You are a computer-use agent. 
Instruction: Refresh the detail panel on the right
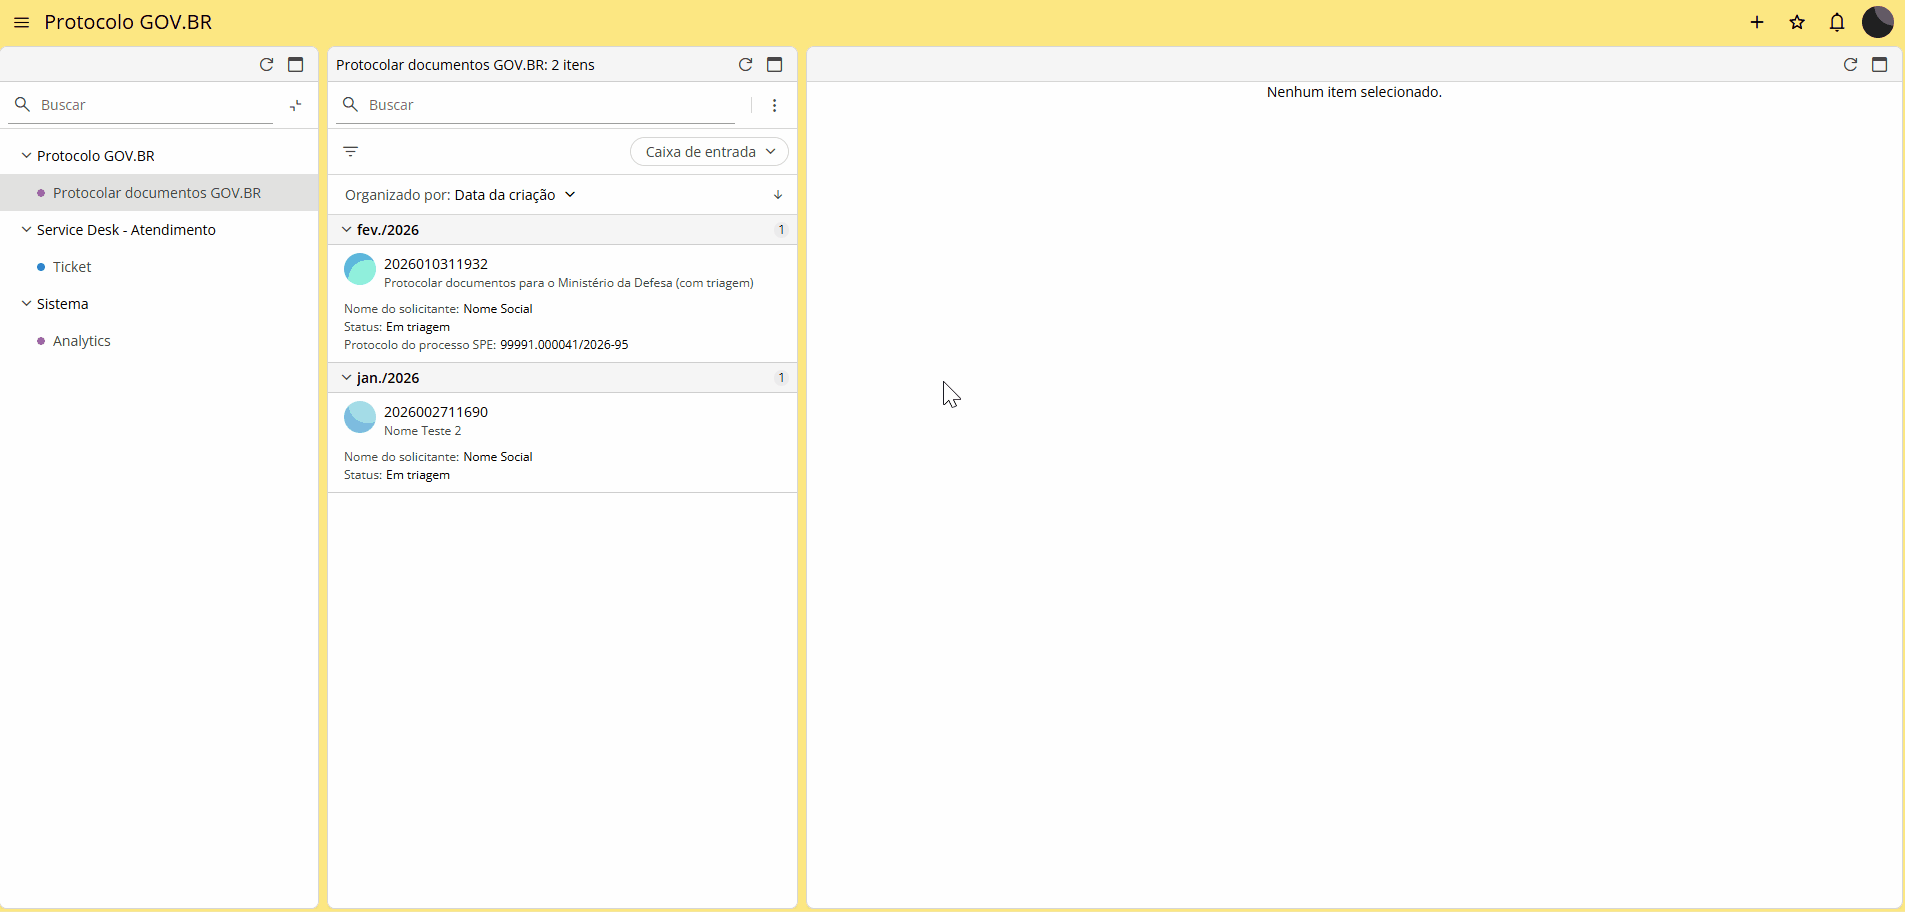[x=1850, y=64]
